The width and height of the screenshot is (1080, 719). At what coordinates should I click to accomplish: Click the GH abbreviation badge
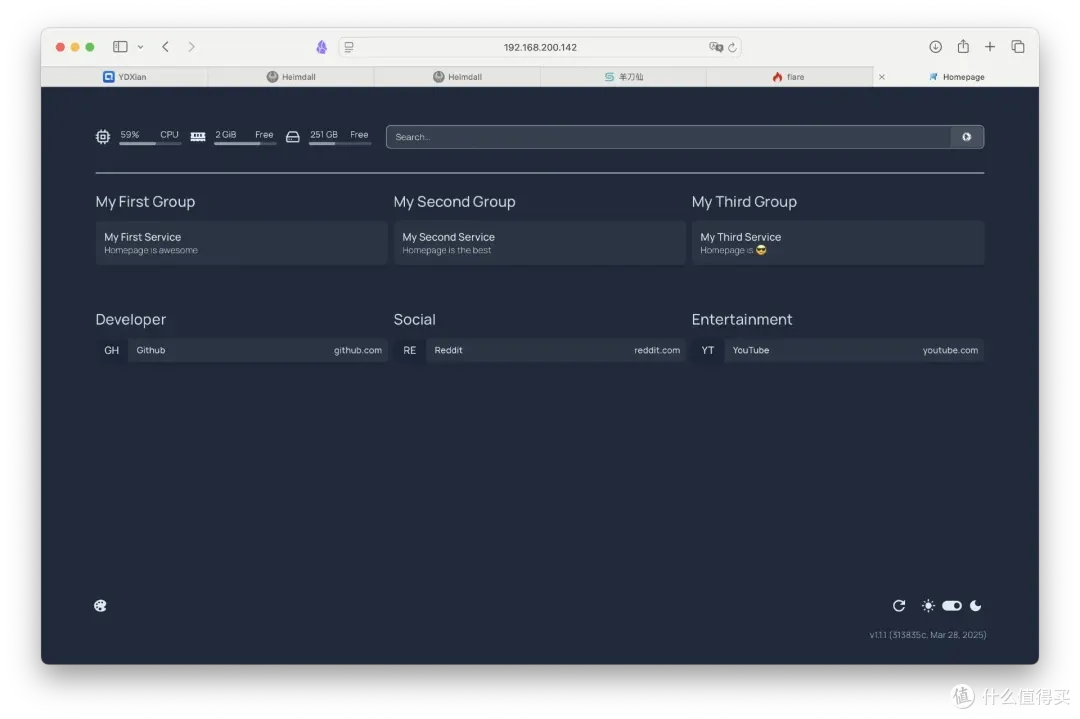[112, 350]
